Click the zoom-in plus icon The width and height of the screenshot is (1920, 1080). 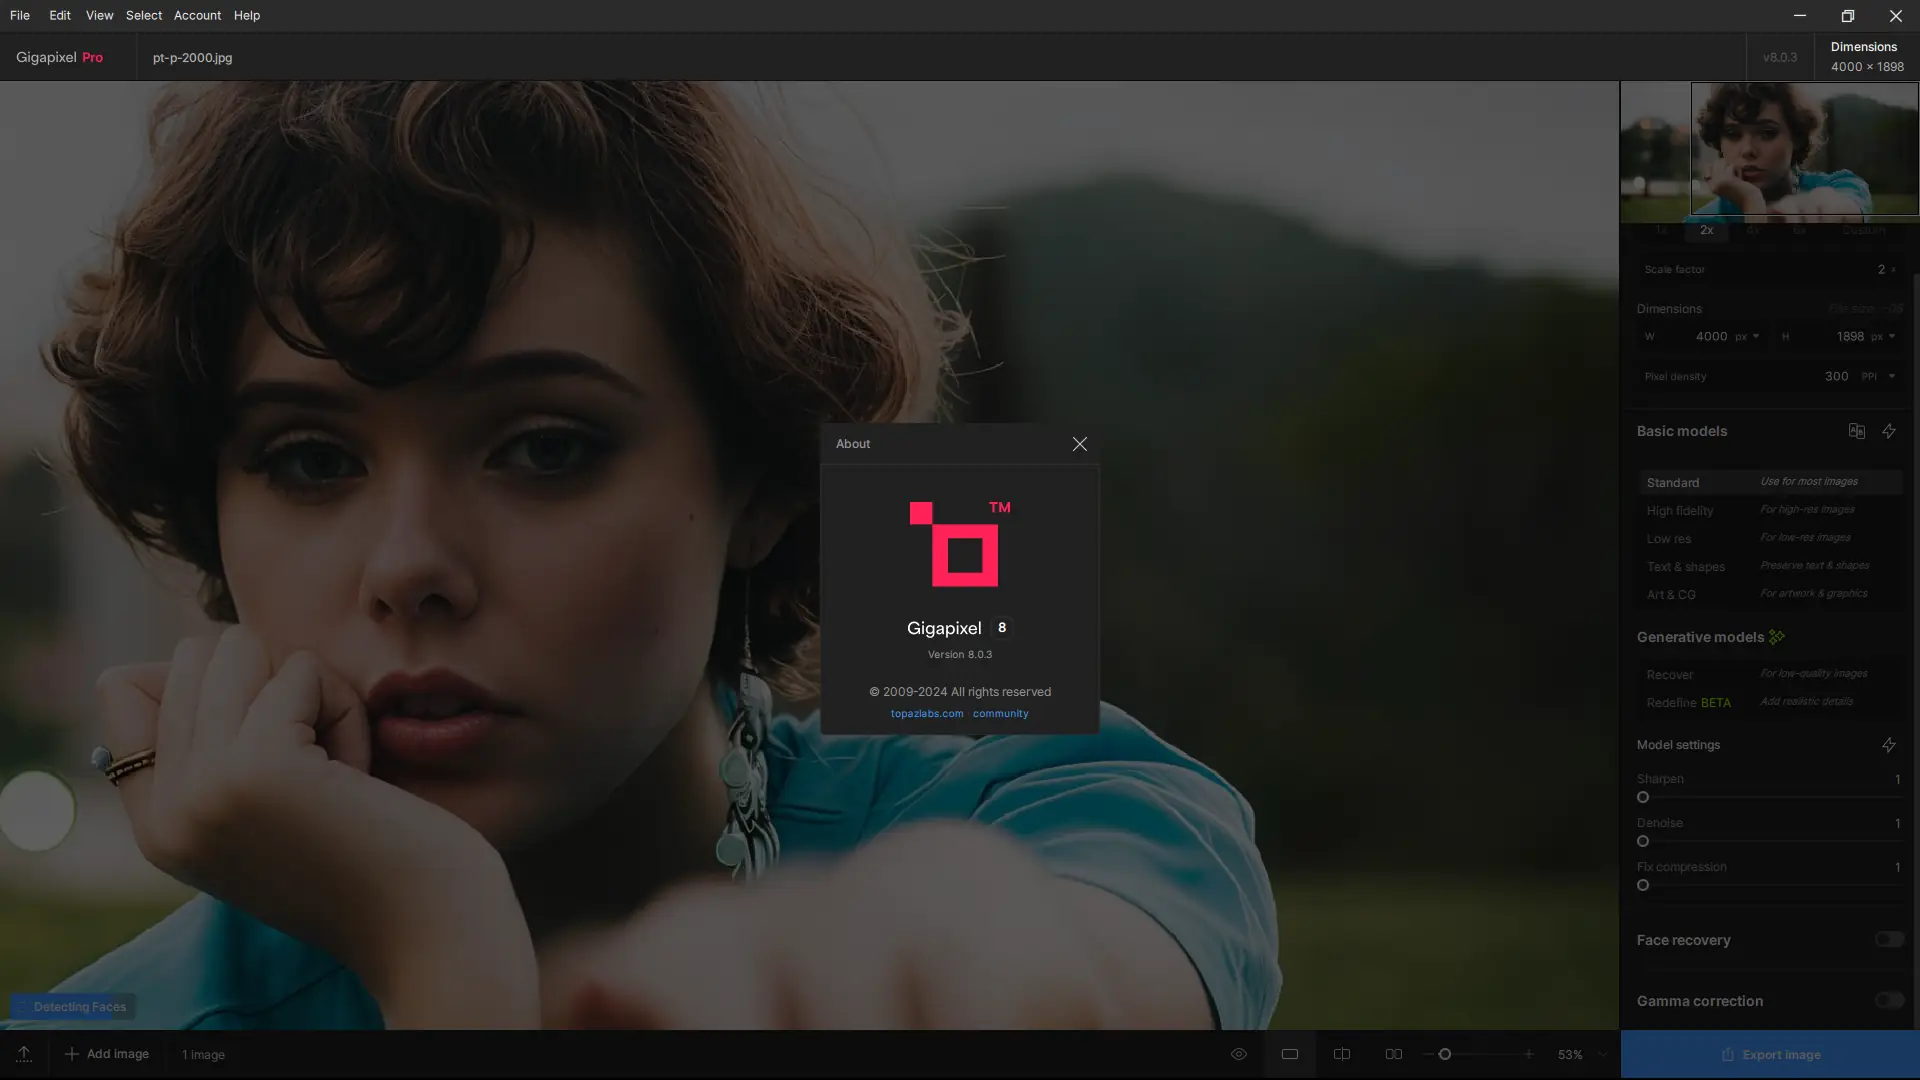[1528, 1054]
